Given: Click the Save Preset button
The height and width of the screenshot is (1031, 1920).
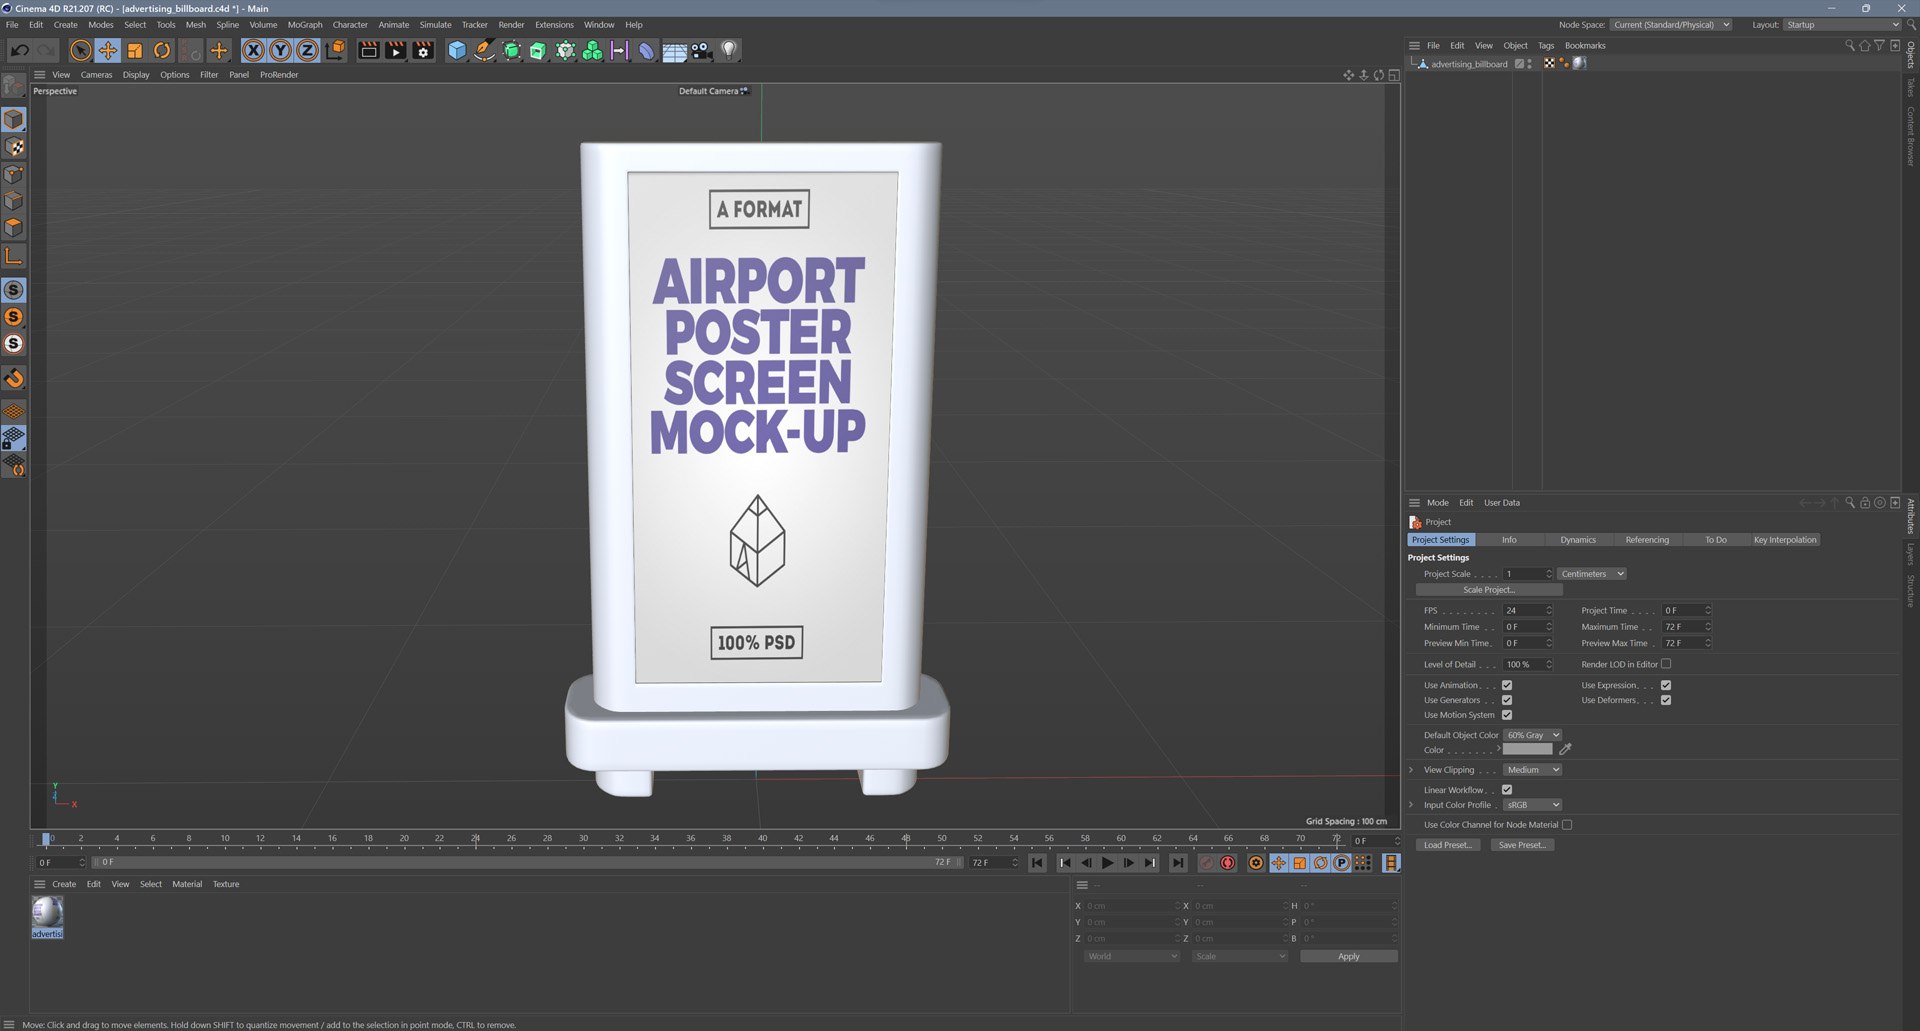Looking at the screenshot, I should [1522, 845].
